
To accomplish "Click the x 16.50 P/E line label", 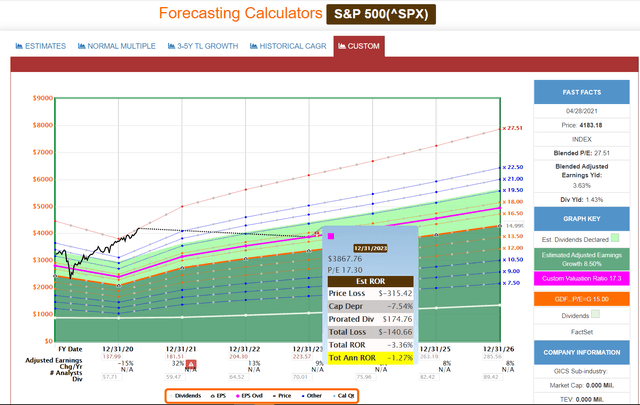I will (x=513, y=213).
